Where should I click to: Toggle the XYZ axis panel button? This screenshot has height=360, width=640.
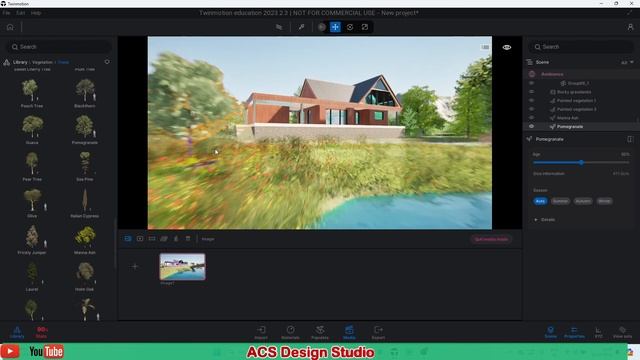[598, 332]
